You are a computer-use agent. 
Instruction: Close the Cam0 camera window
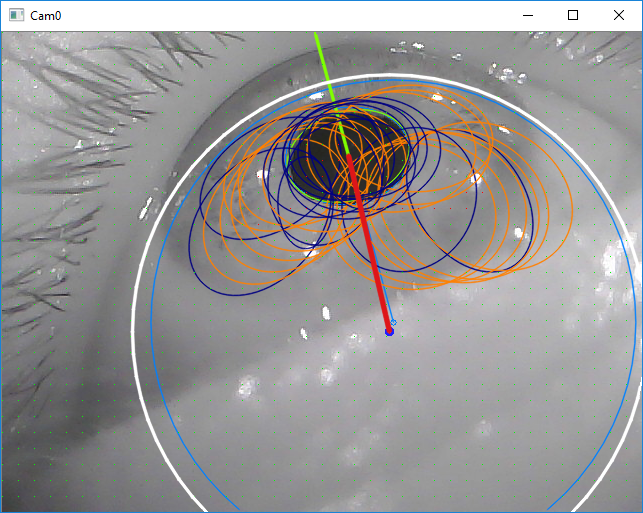tap(619, 16)
